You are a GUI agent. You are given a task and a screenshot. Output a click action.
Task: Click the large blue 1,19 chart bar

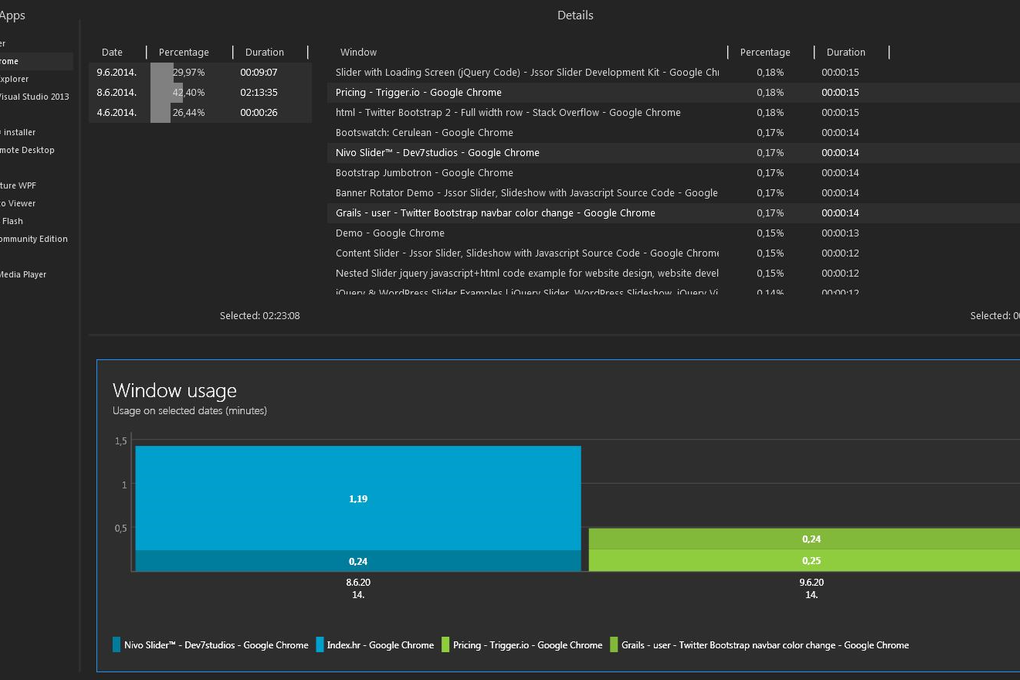358,498
